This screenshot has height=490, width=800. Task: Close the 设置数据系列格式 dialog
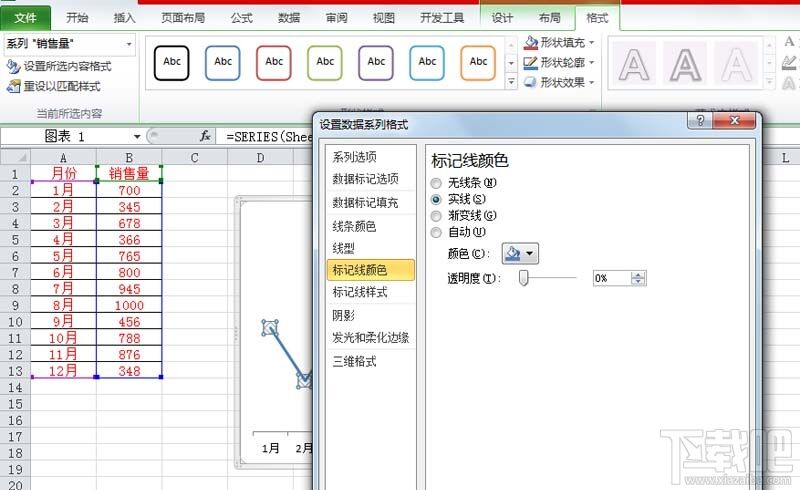[x=734, y=121]
